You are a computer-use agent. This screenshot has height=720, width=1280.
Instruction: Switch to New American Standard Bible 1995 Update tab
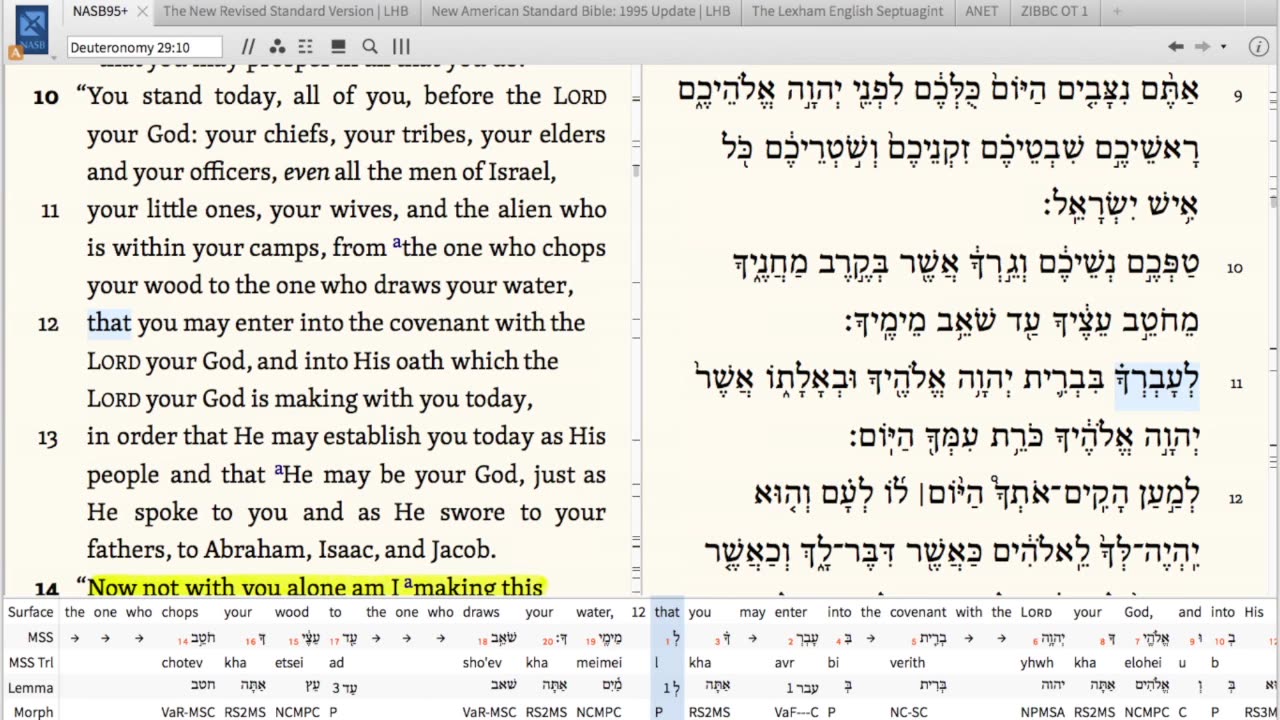pos(581,12)
